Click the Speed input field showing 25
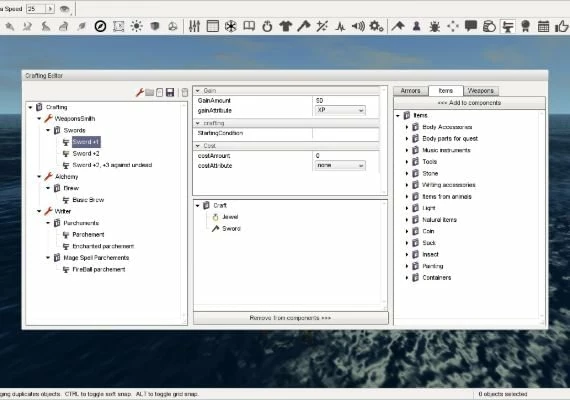This screenshot has width=570, height=400. [x=36, y=9]
